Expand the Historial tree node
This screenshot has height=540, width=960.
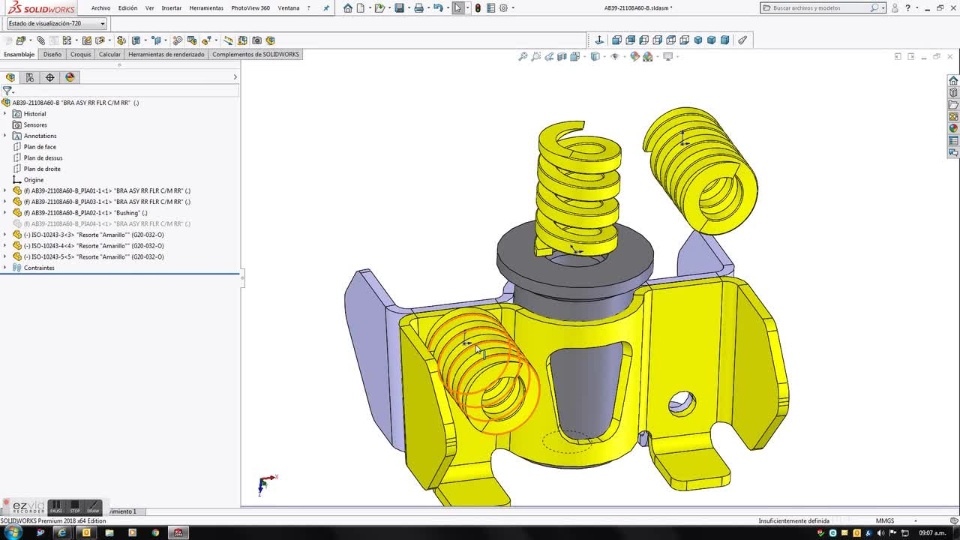click(5, 114)
